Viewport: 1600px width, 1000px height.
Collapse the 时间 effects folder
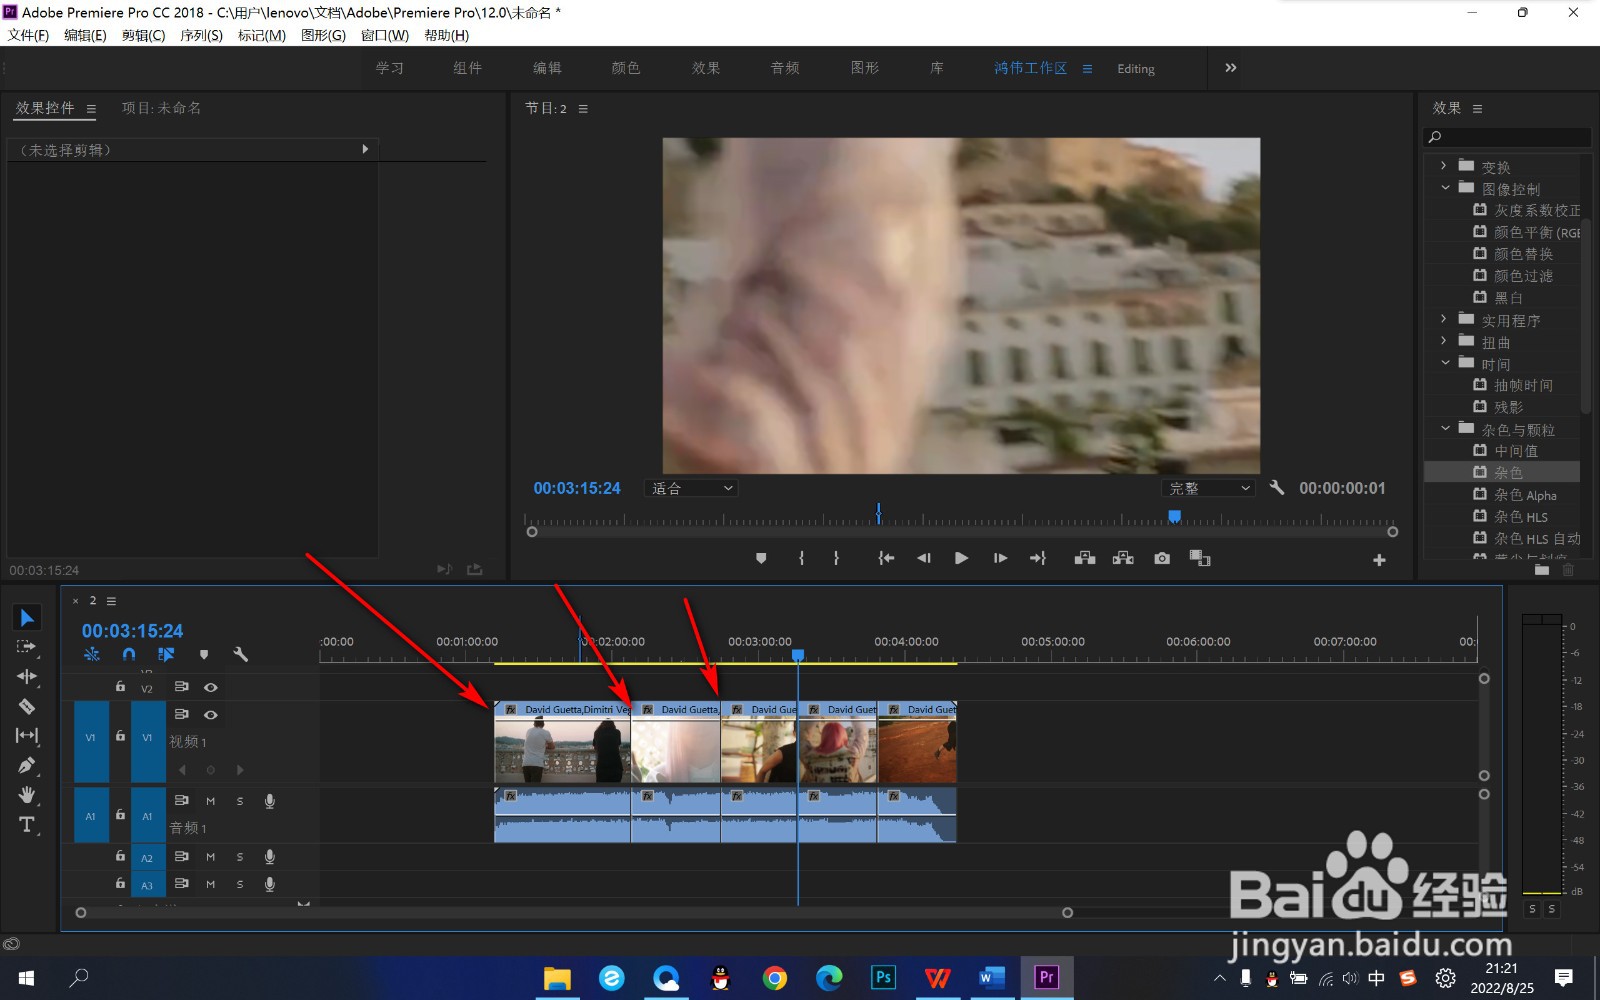point(1444,363)
